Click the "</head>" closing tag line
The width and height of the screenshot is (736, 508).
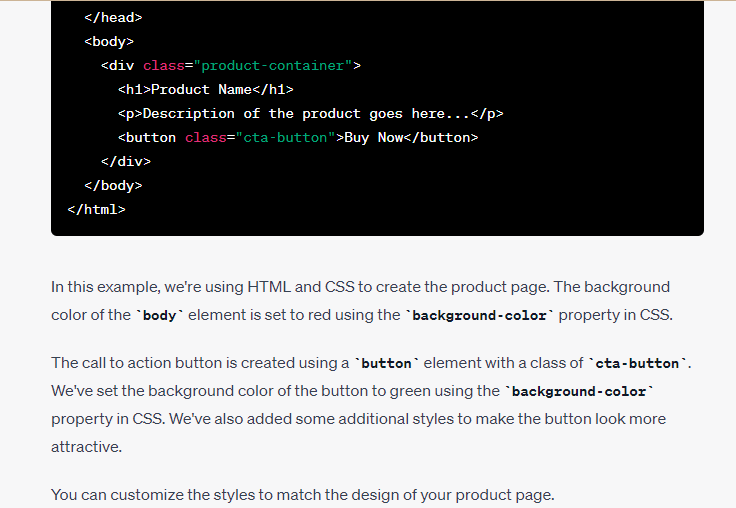tap(113, 18)
